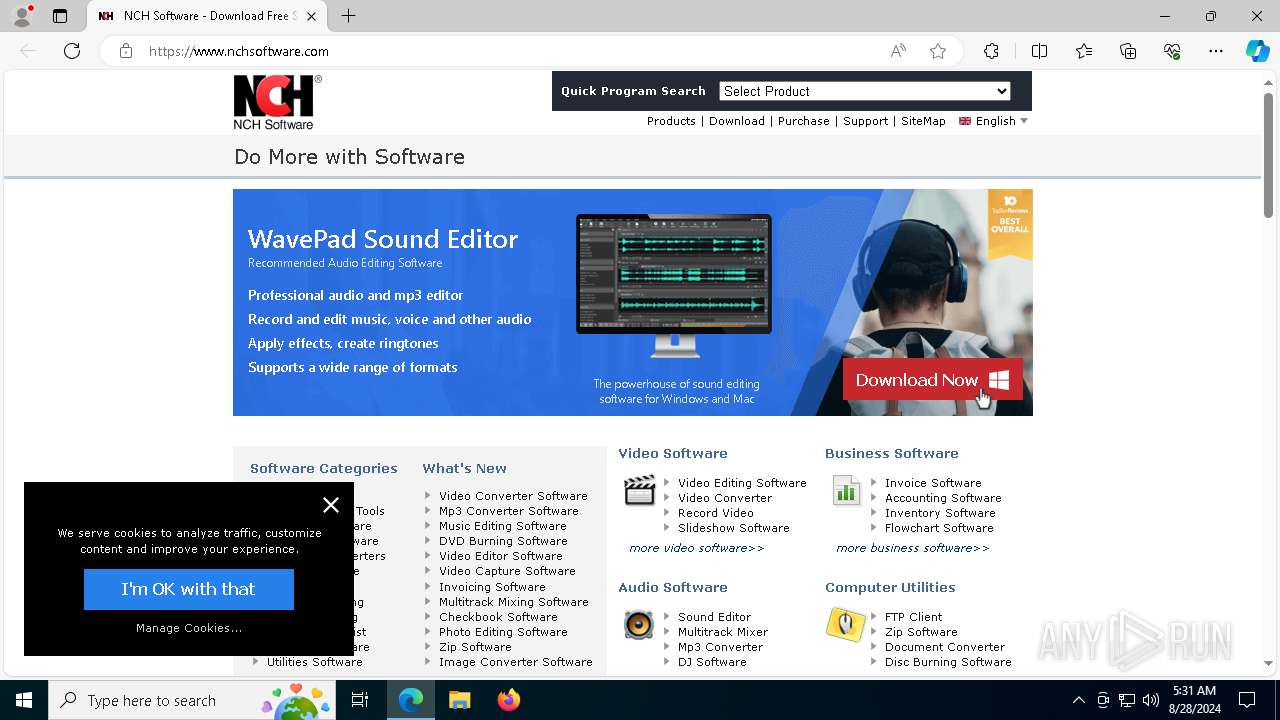Click the Audio Software speaker icon
This screenshot has width=1280, height=720.
(x=639, y=624)
